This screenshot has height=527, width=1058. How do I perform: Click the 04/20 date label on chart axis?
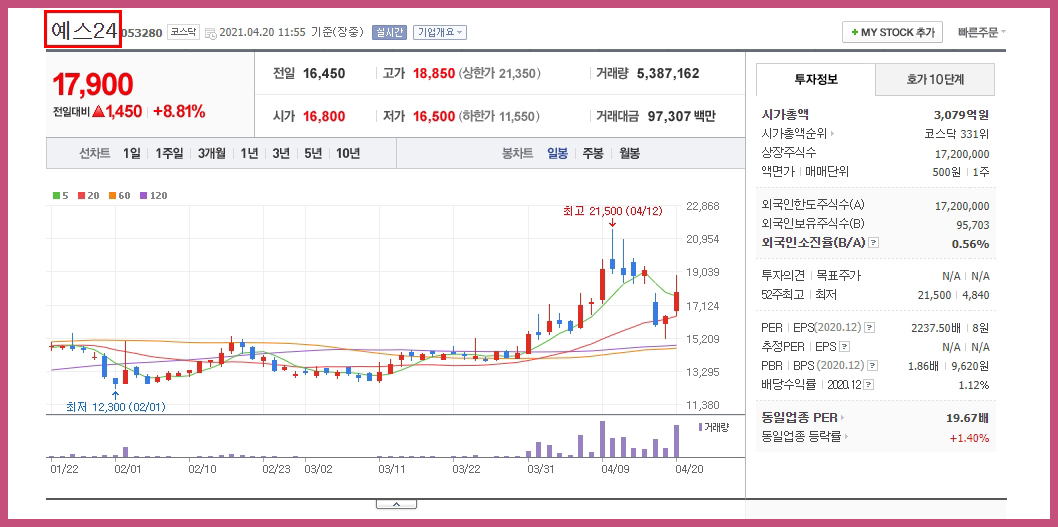(x=688, y=468)
